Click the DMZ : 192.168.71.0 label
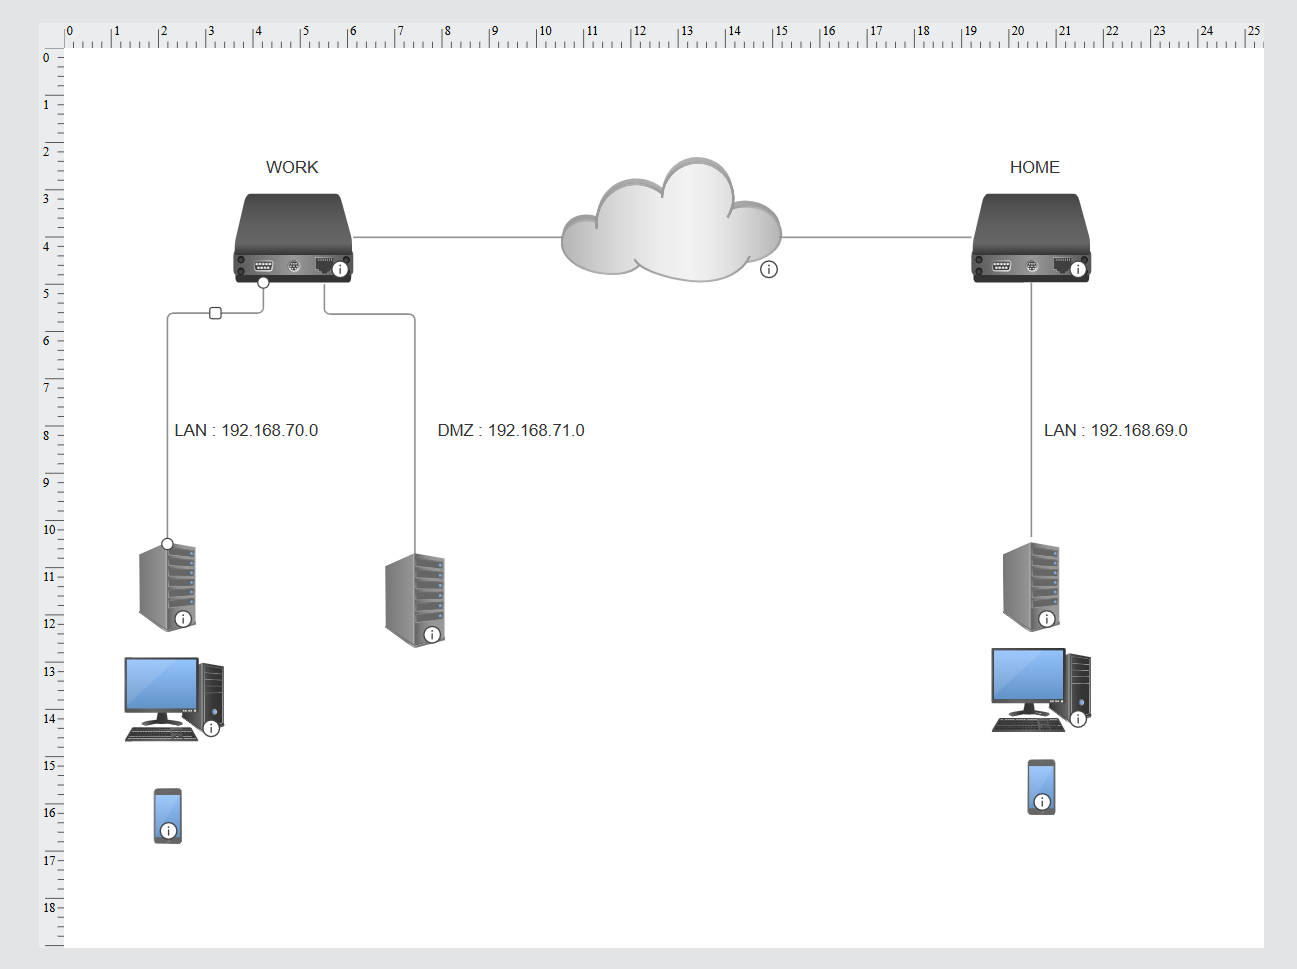 [x=511, y=430]
